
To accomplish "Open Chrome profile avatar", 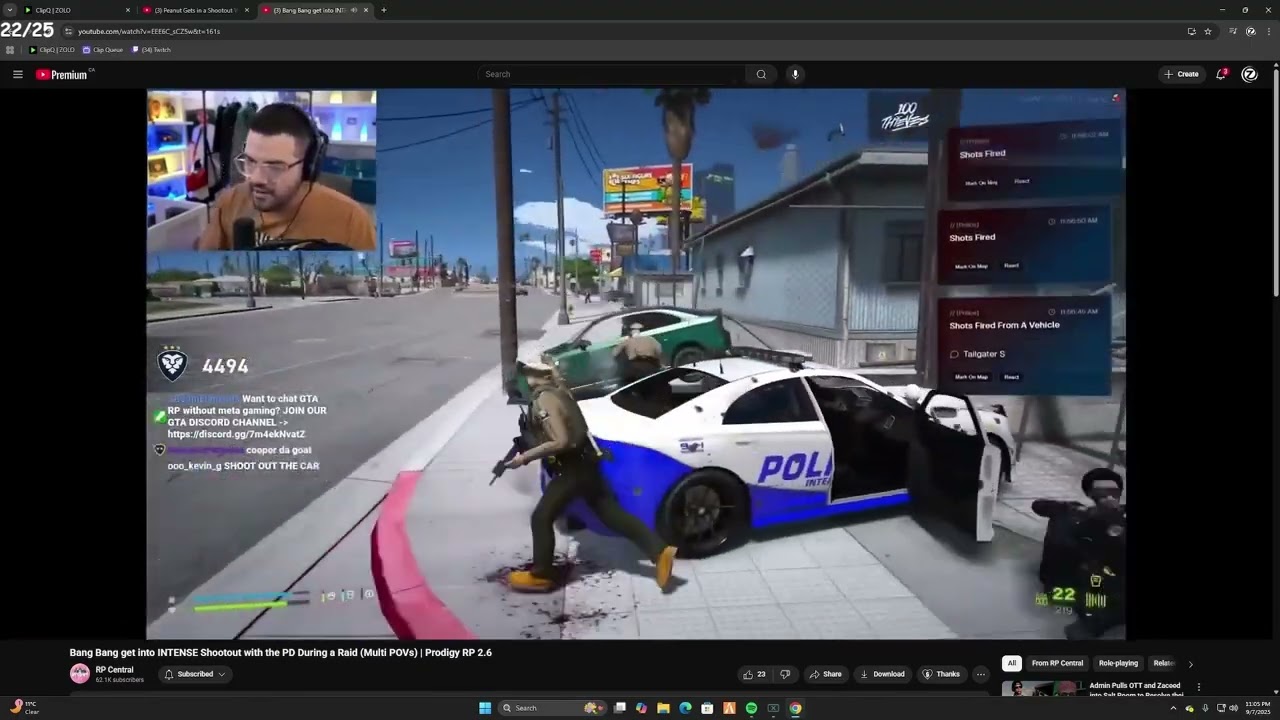I will coord(1250,31).
